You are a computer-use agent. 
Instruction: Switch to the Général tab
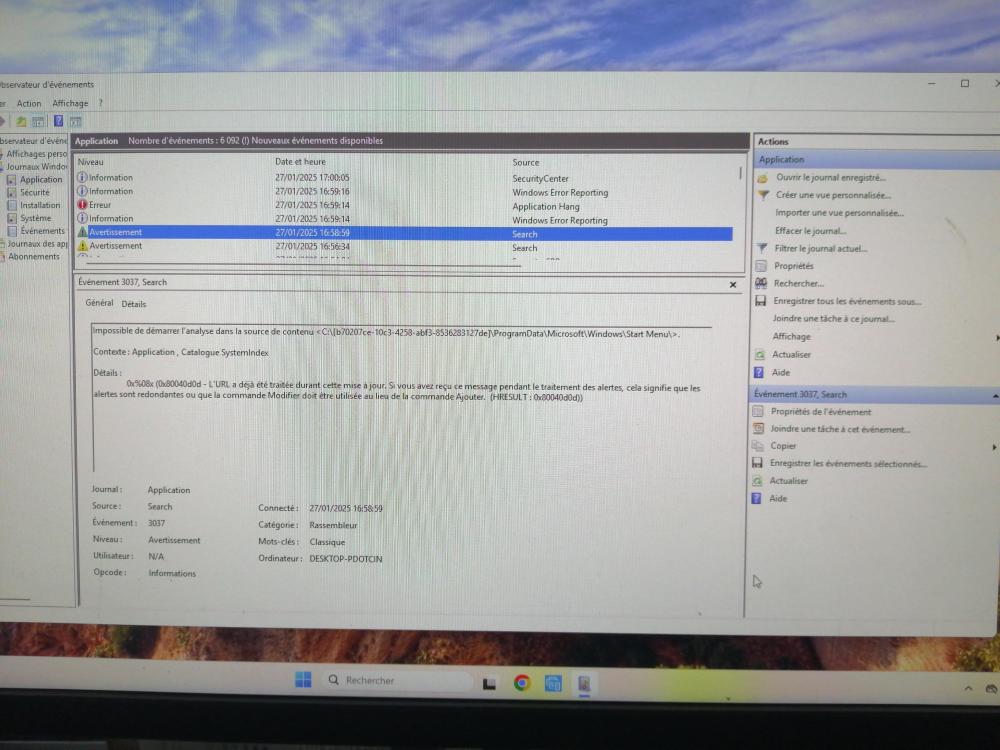pyautogui.click(x=99, y=303)
